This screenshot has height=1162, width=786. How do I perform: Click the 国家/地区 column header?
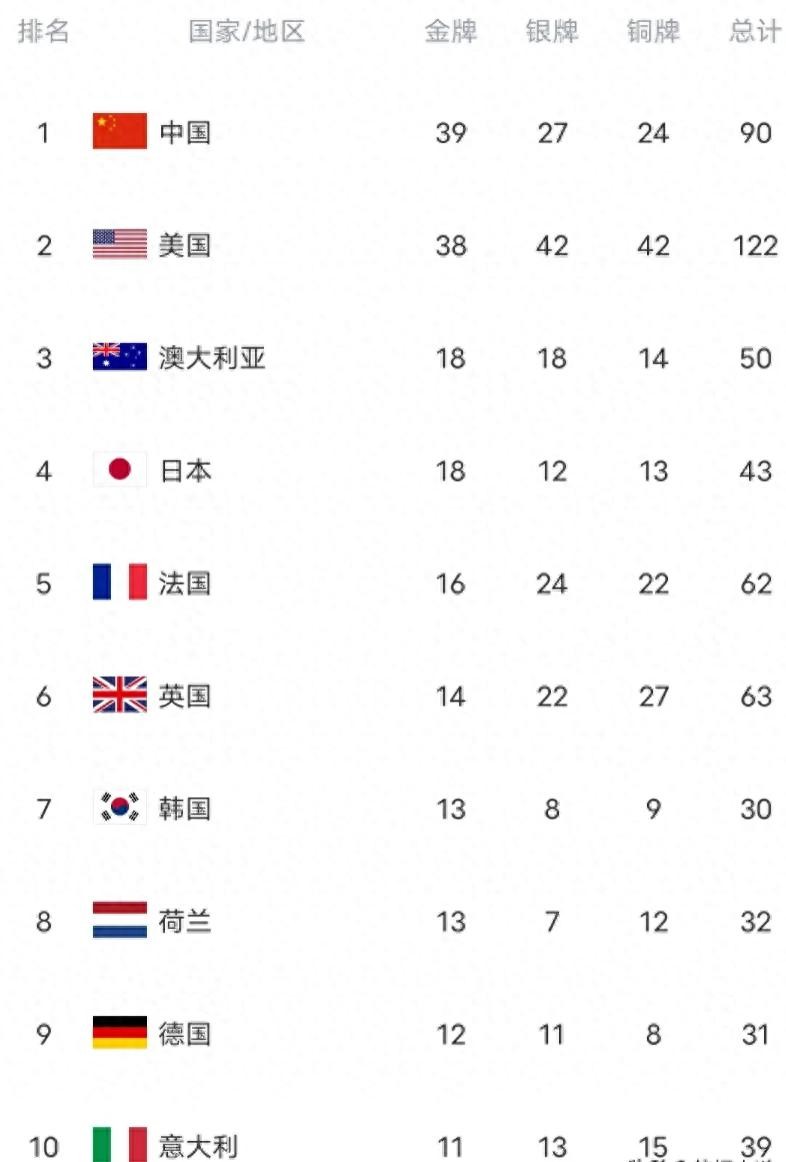pyautogui.click(x=246, y=32)
